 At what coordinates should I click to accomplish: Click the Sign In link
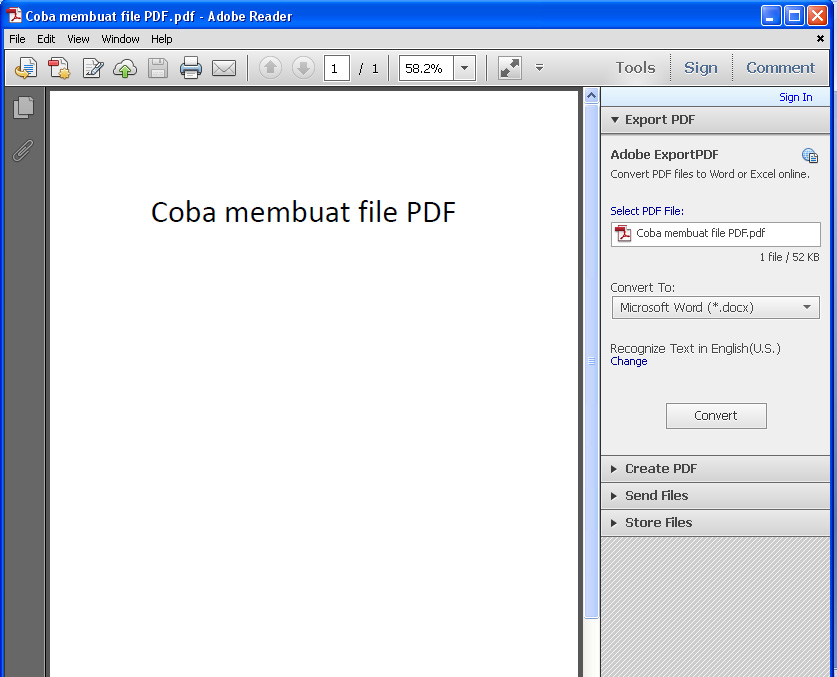point(795,97)
